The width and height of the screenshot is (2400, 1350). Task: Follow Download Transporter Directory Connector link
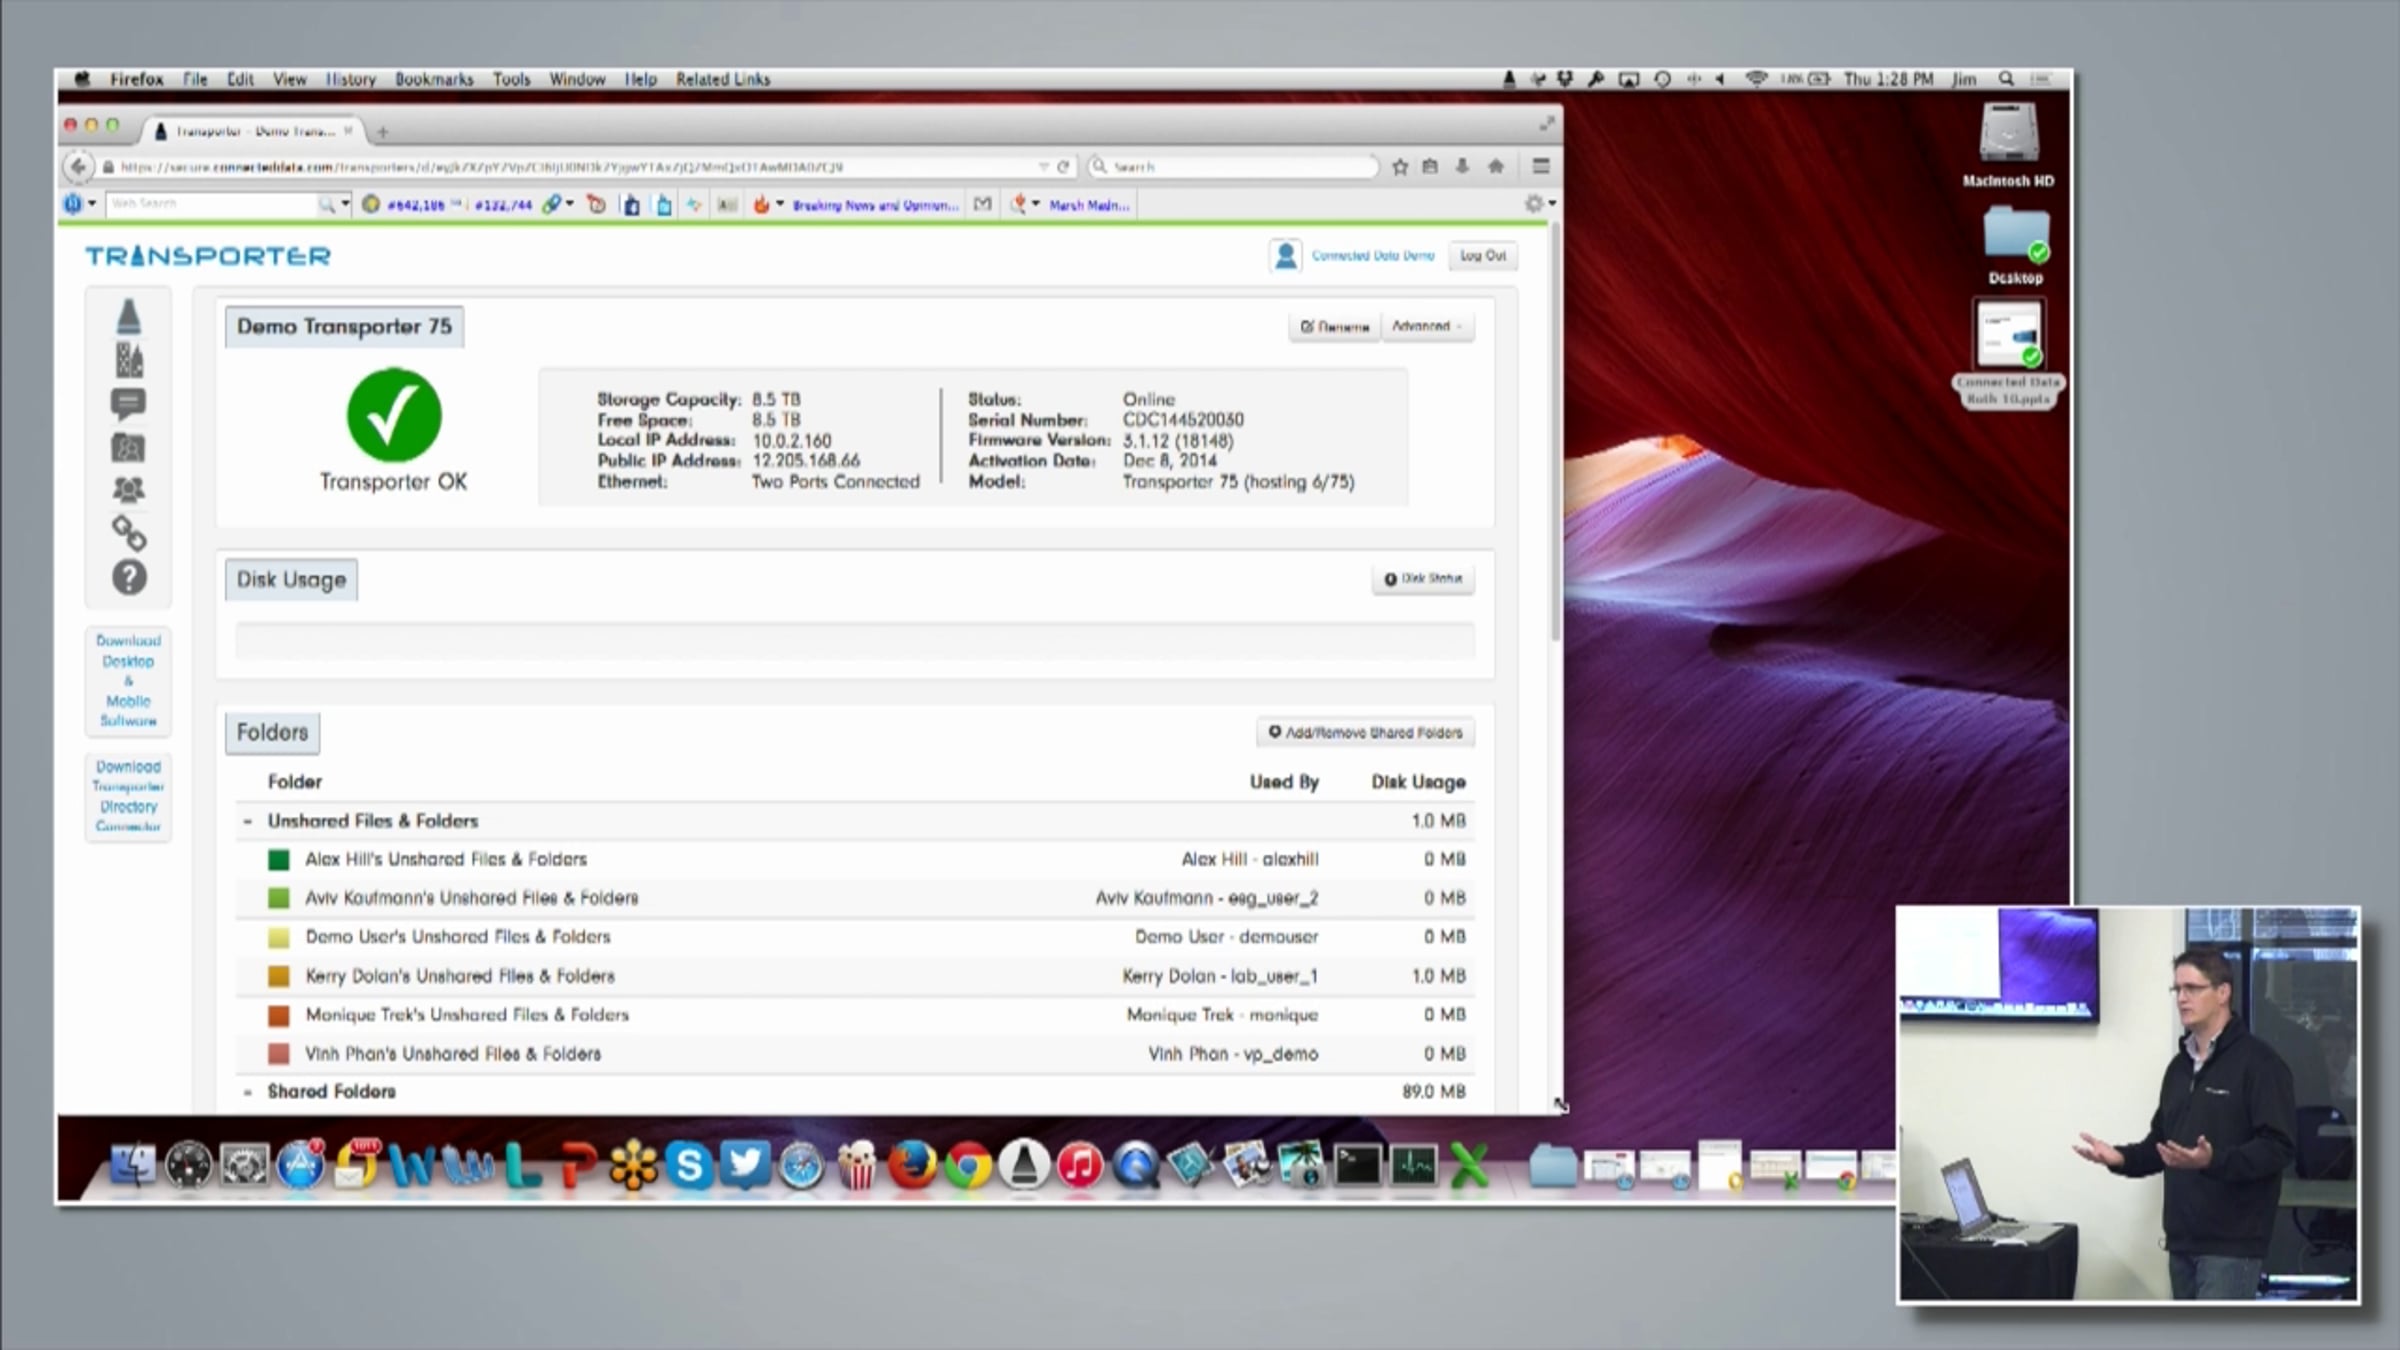128,796
